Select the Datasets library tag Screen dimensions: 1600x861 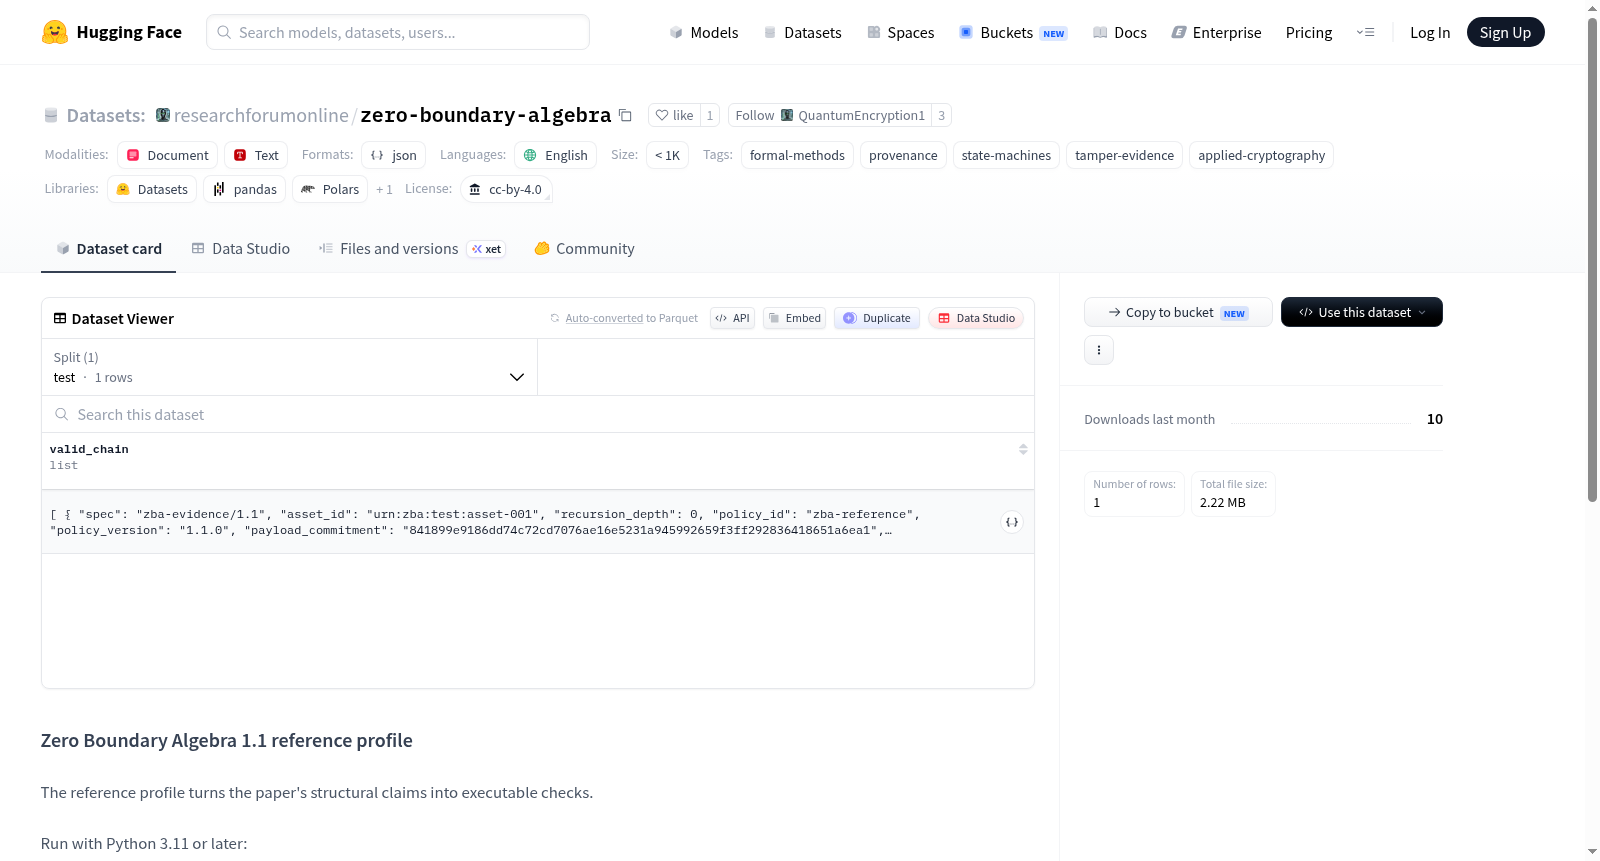(152, 189)
